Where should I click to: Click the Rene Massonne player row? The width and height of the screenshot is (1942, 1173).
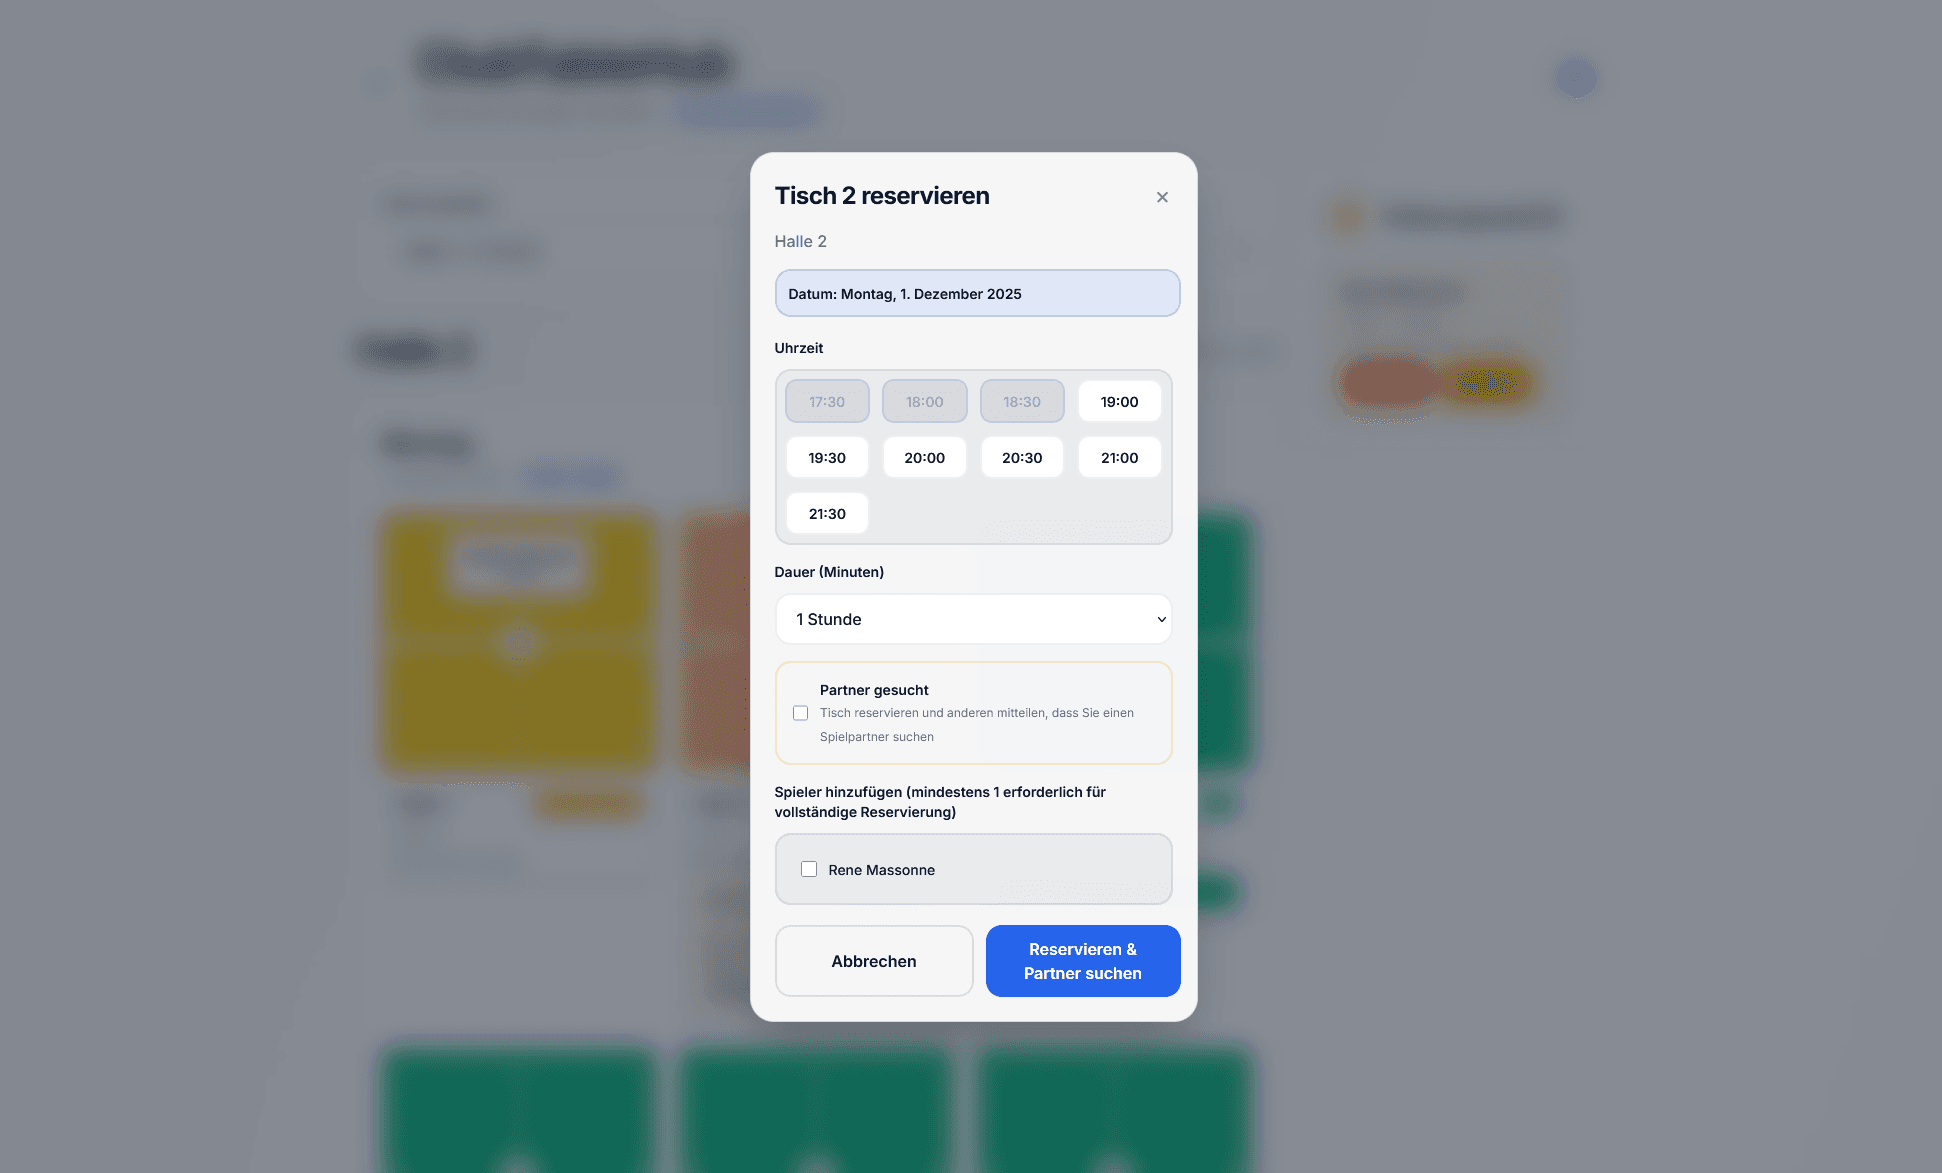point(973,869)
